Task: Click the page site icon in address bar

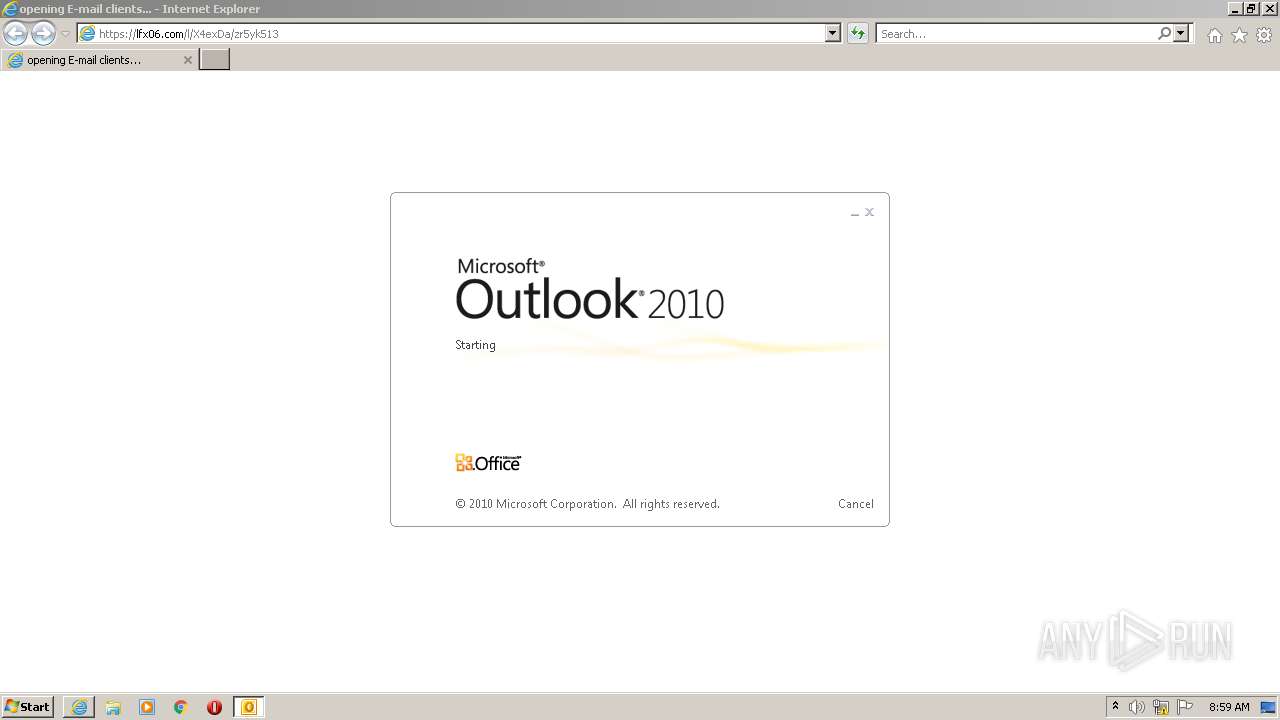Action: tap(88, 33)
